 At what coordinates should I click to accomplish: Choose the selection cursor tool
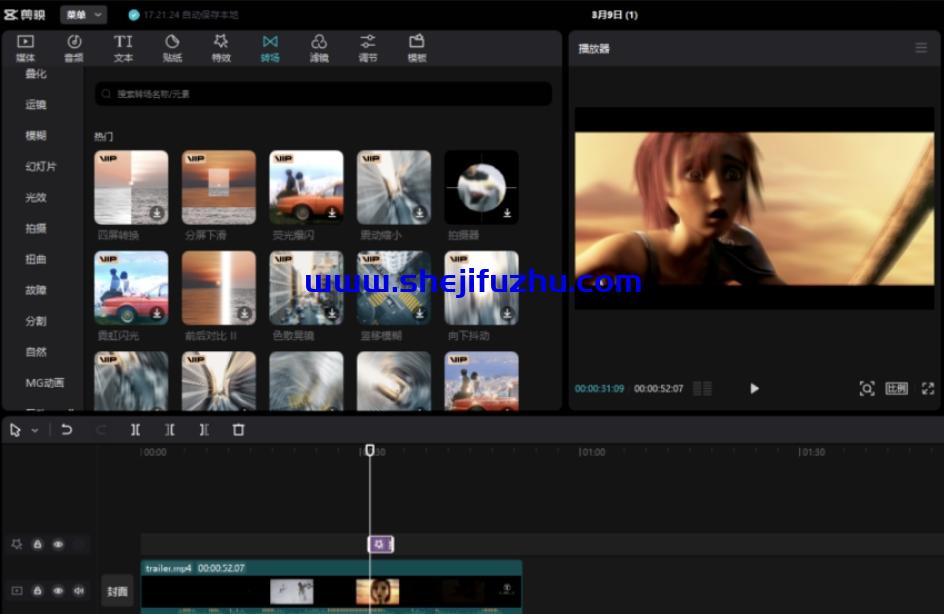(x=15, y=430)
